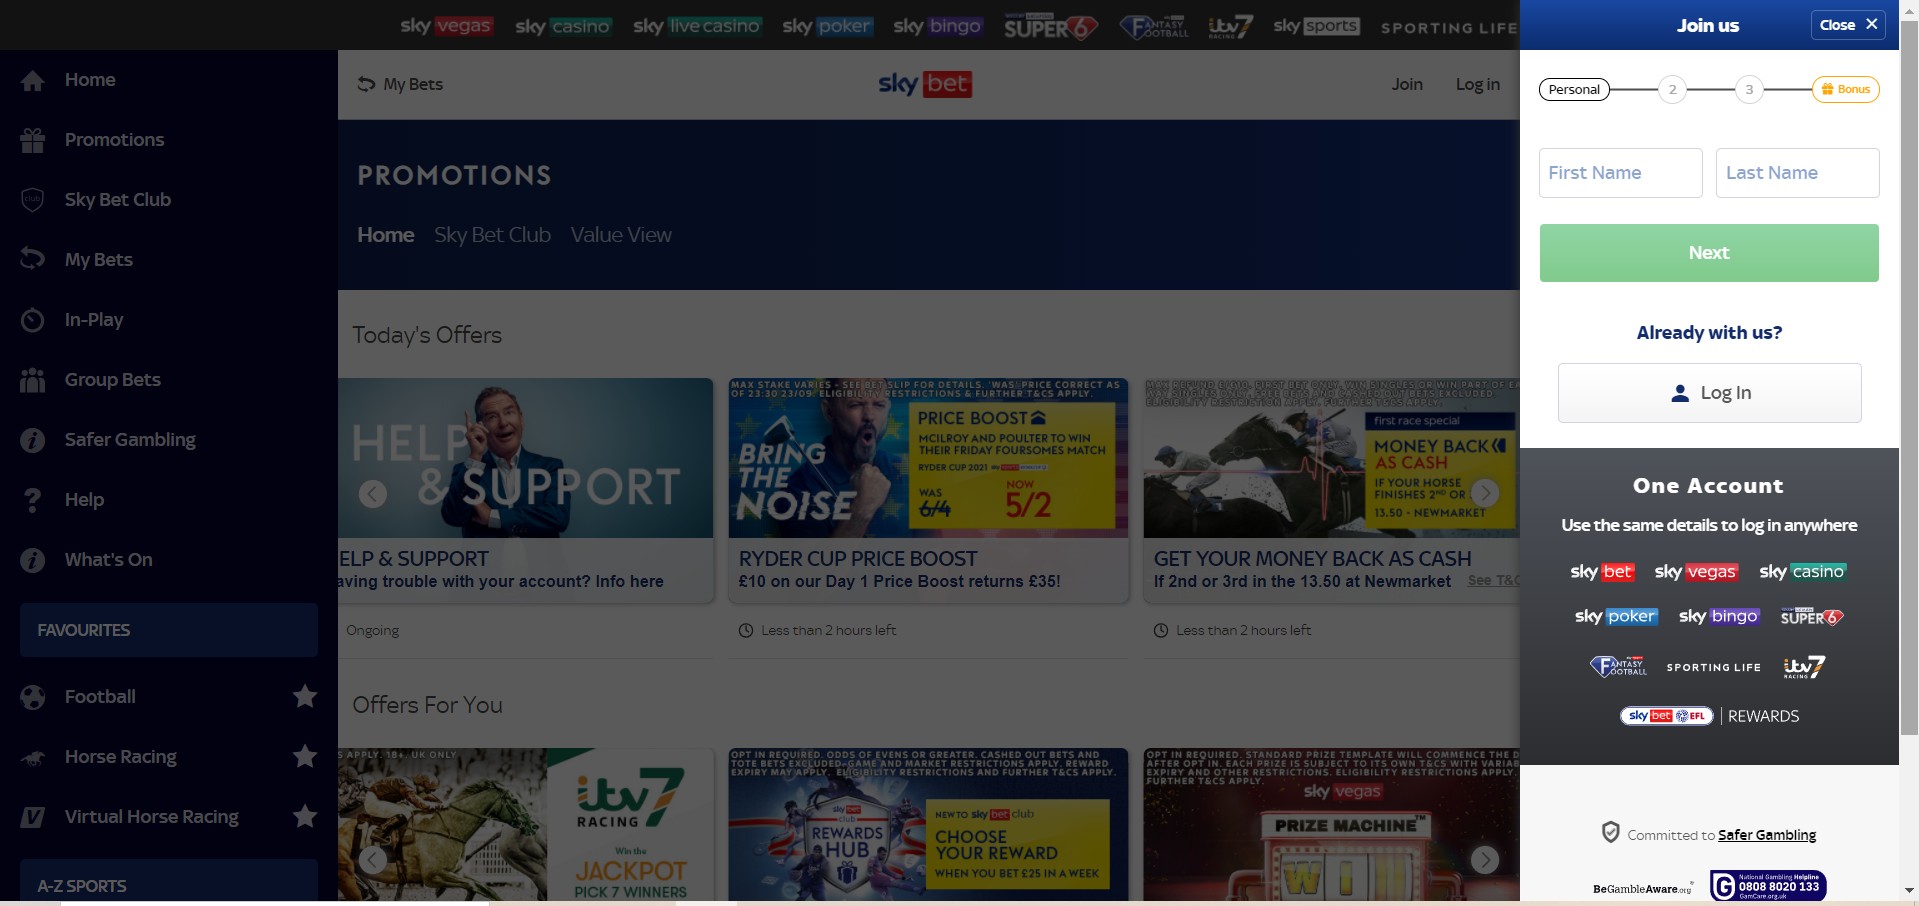Select the Horse Racing icon in sidebar

click(x=32, y=758)
